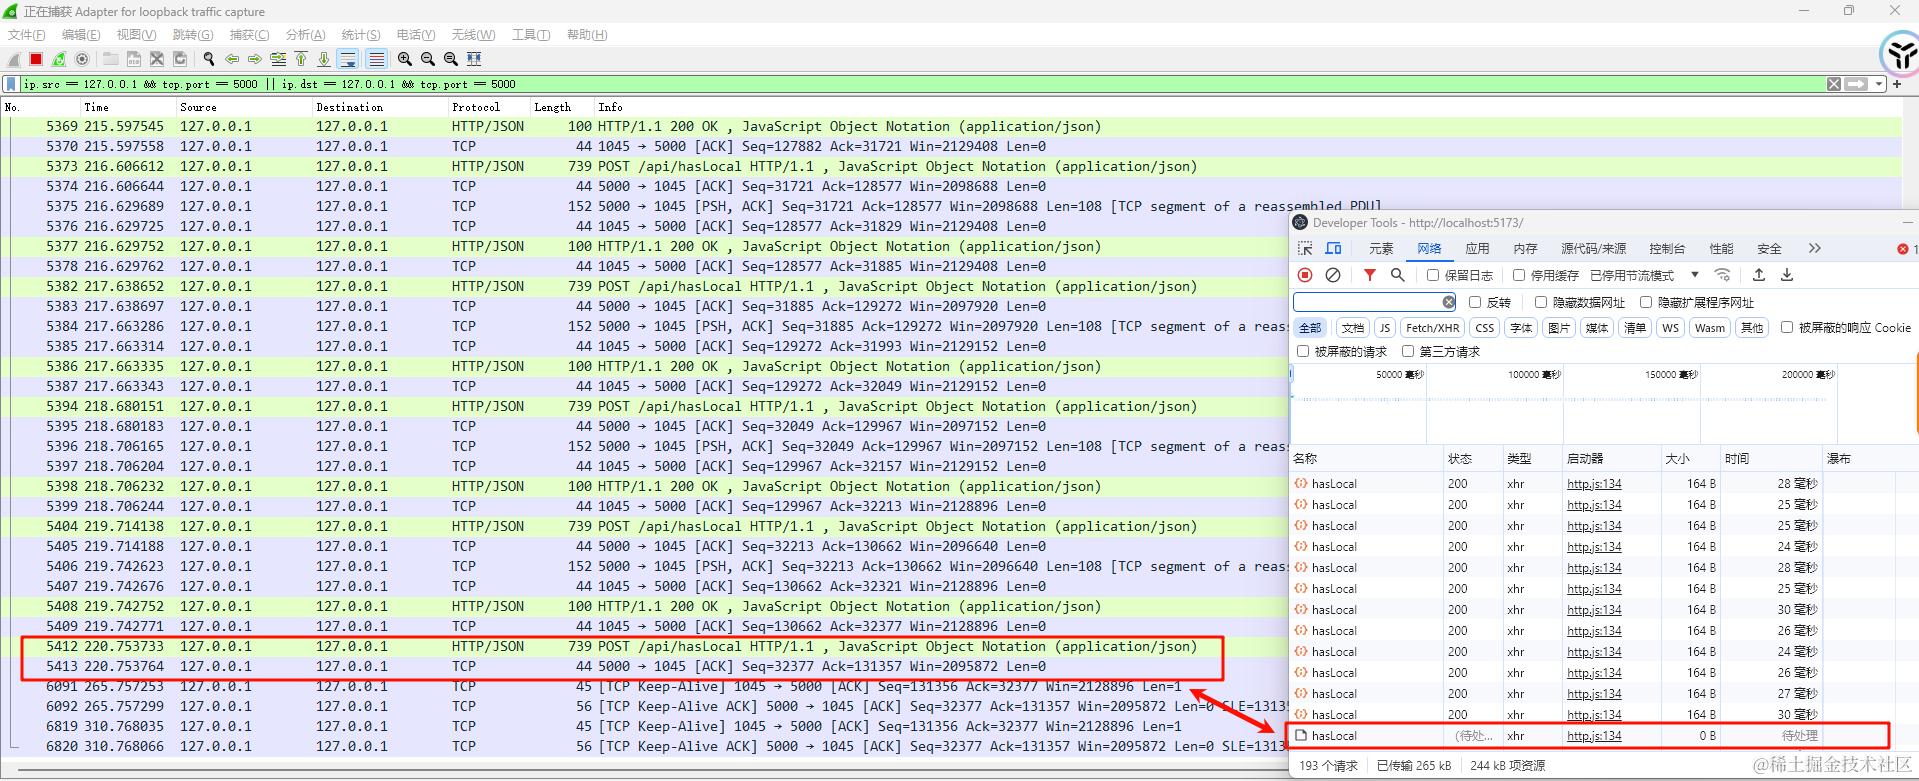1919x781 pixels.
Task: Open network conditions settings icon
Action: (x=1722, y=275)
